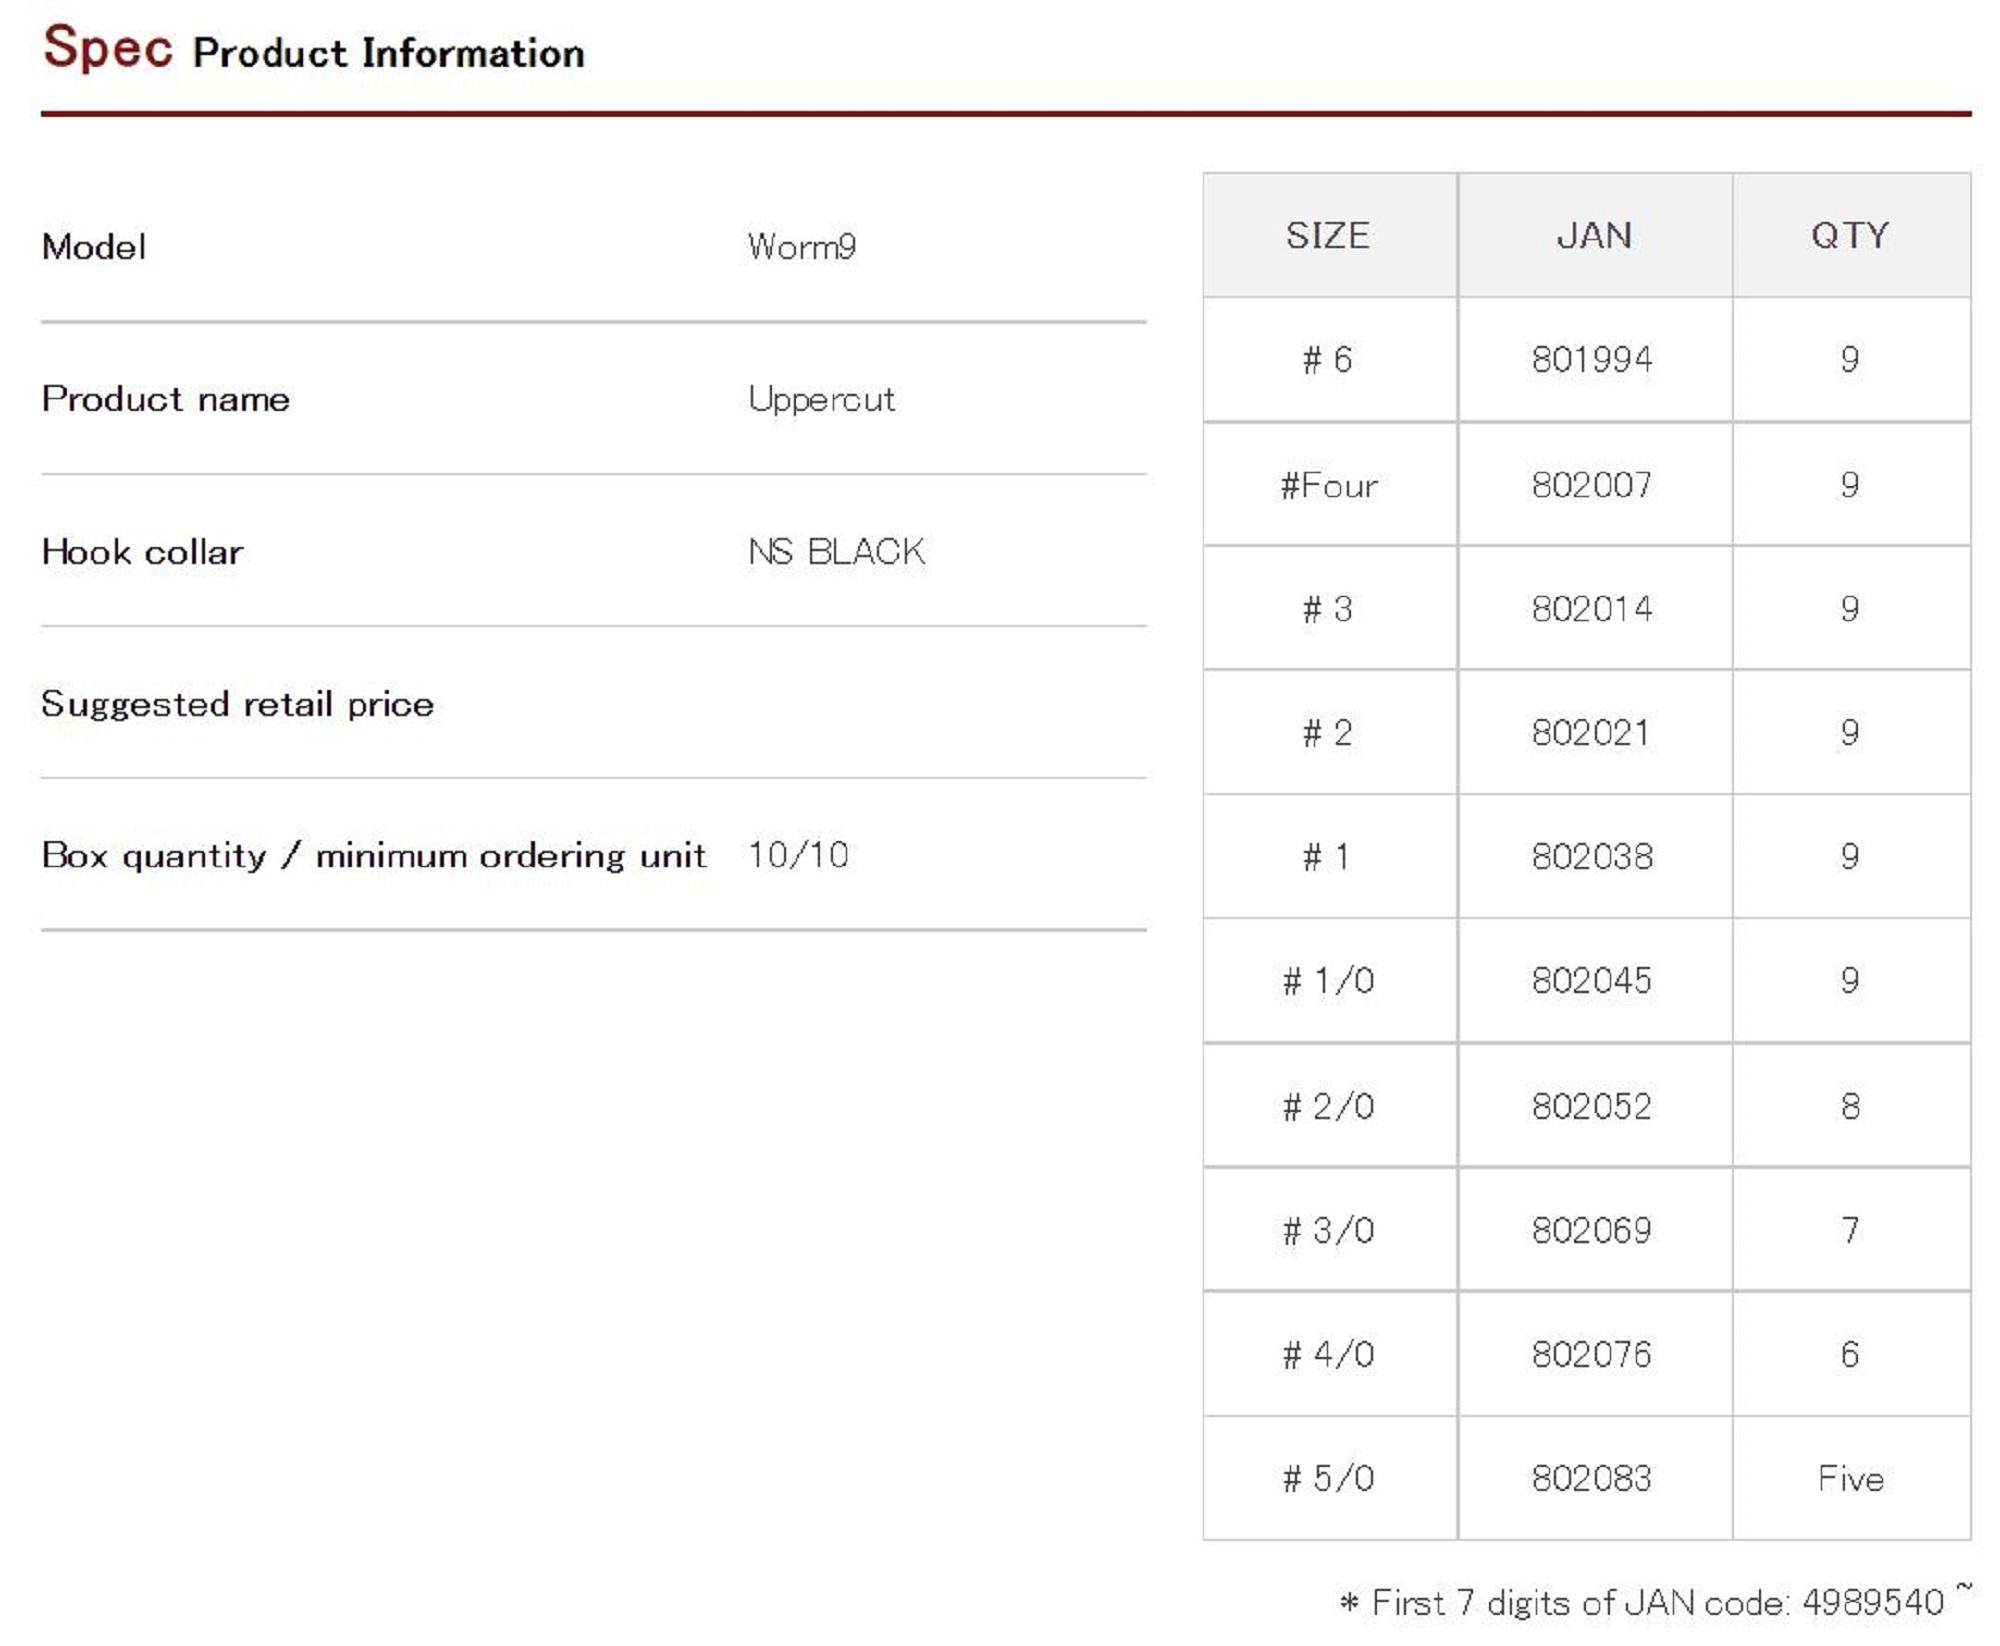Click the Five quantity cell

(x=1850, y=1479)
